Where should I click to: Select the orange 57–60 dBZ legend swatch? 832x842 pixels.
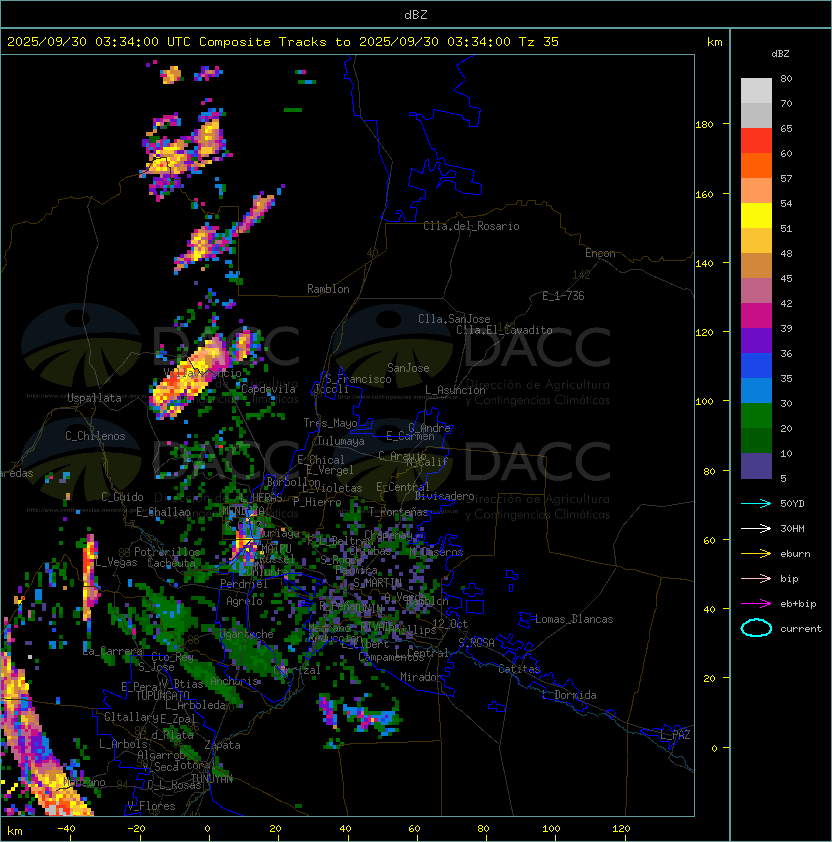(756, 165)
